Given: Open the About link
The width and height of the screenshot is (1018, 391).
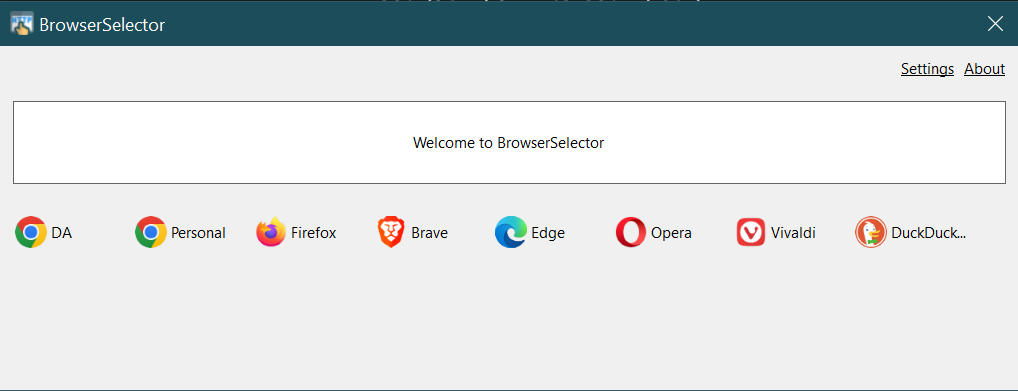Looking at the screenshot, I should click(984, 69).
